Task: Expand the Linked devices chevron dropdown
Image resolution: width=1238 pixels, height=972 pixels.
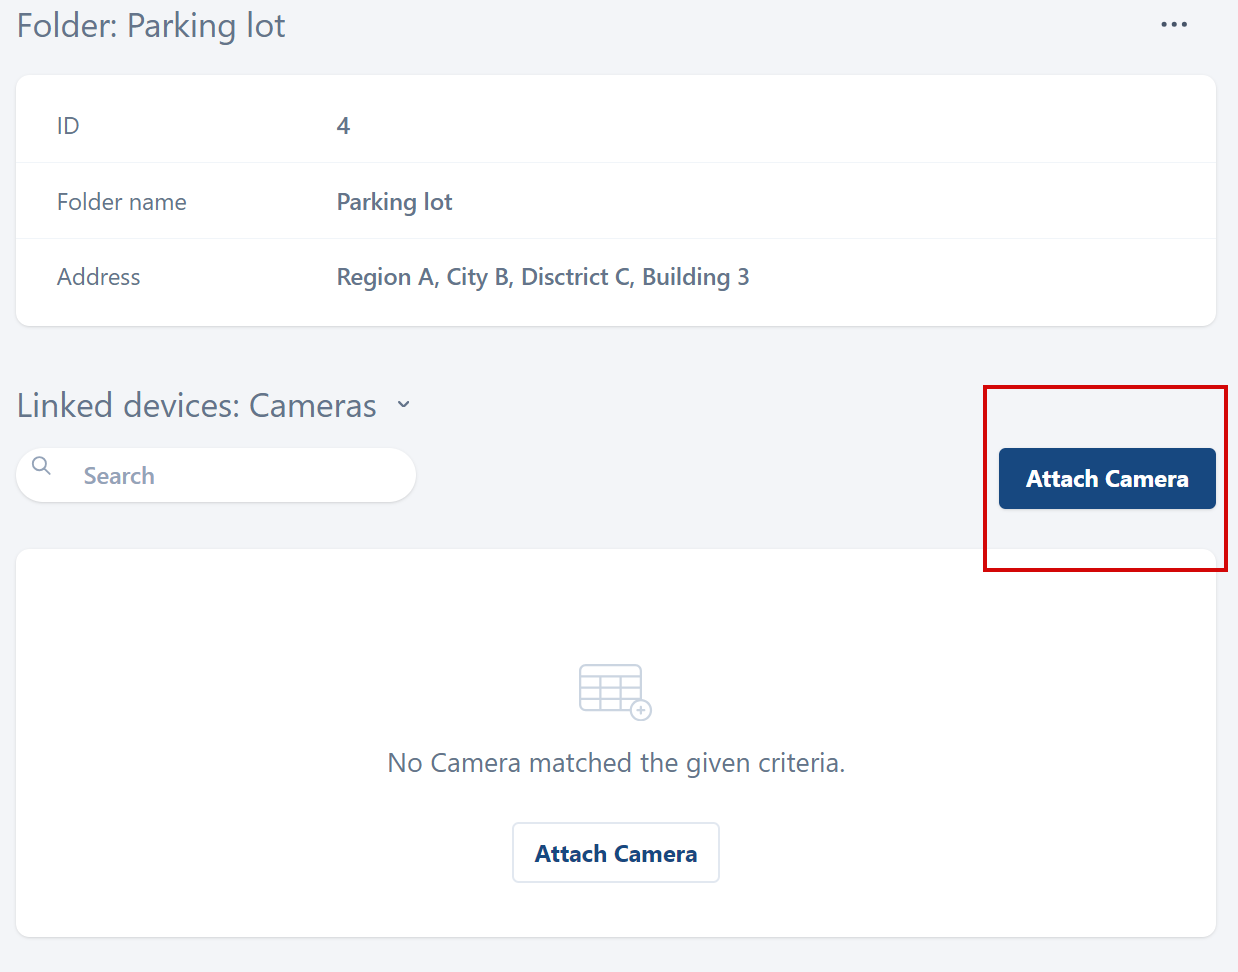Action: (403, 405)
